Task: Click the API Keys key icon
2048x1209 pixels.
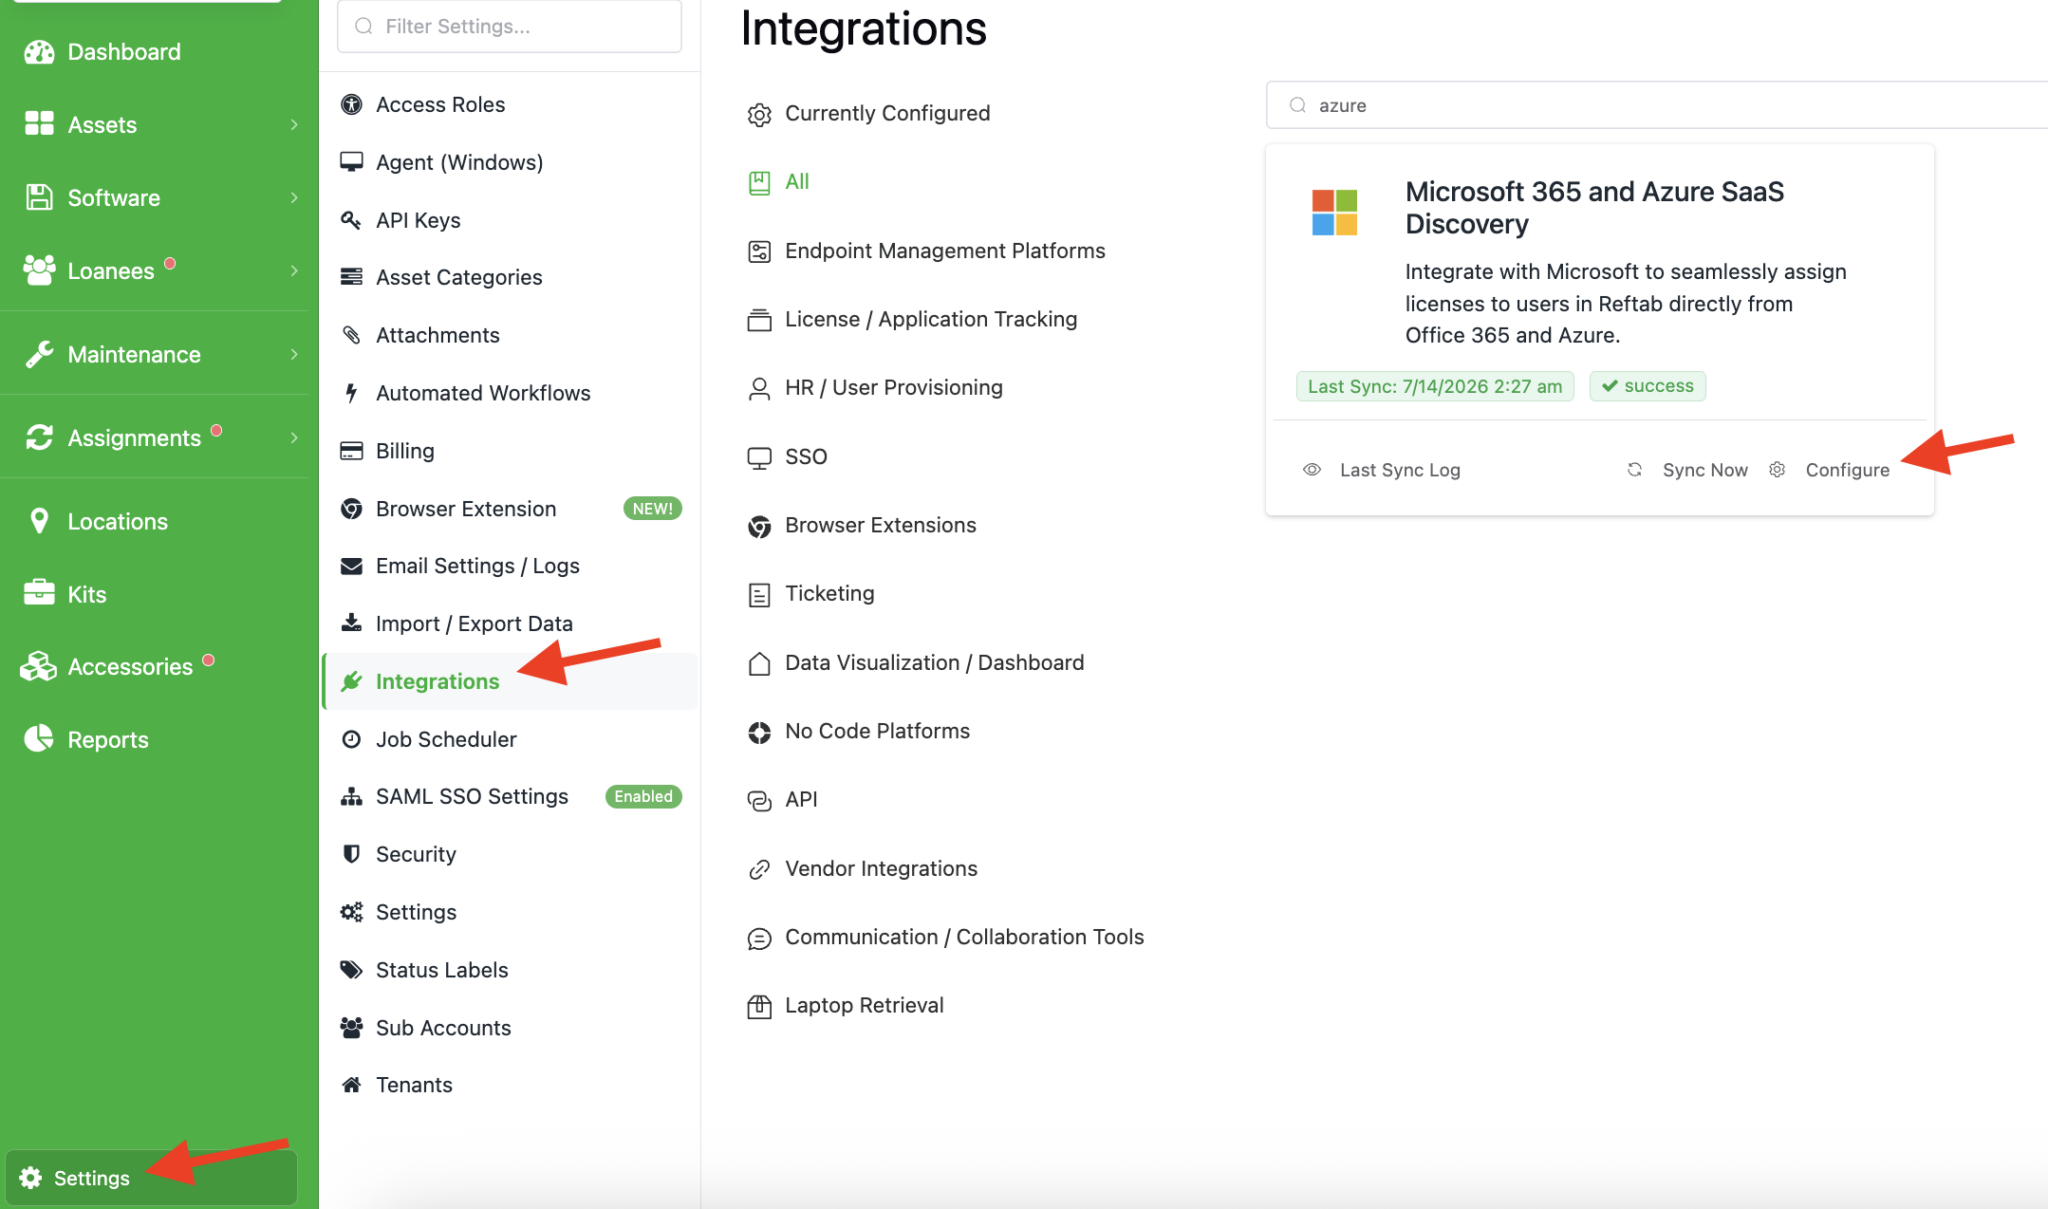Action: (x=351, y=220)
